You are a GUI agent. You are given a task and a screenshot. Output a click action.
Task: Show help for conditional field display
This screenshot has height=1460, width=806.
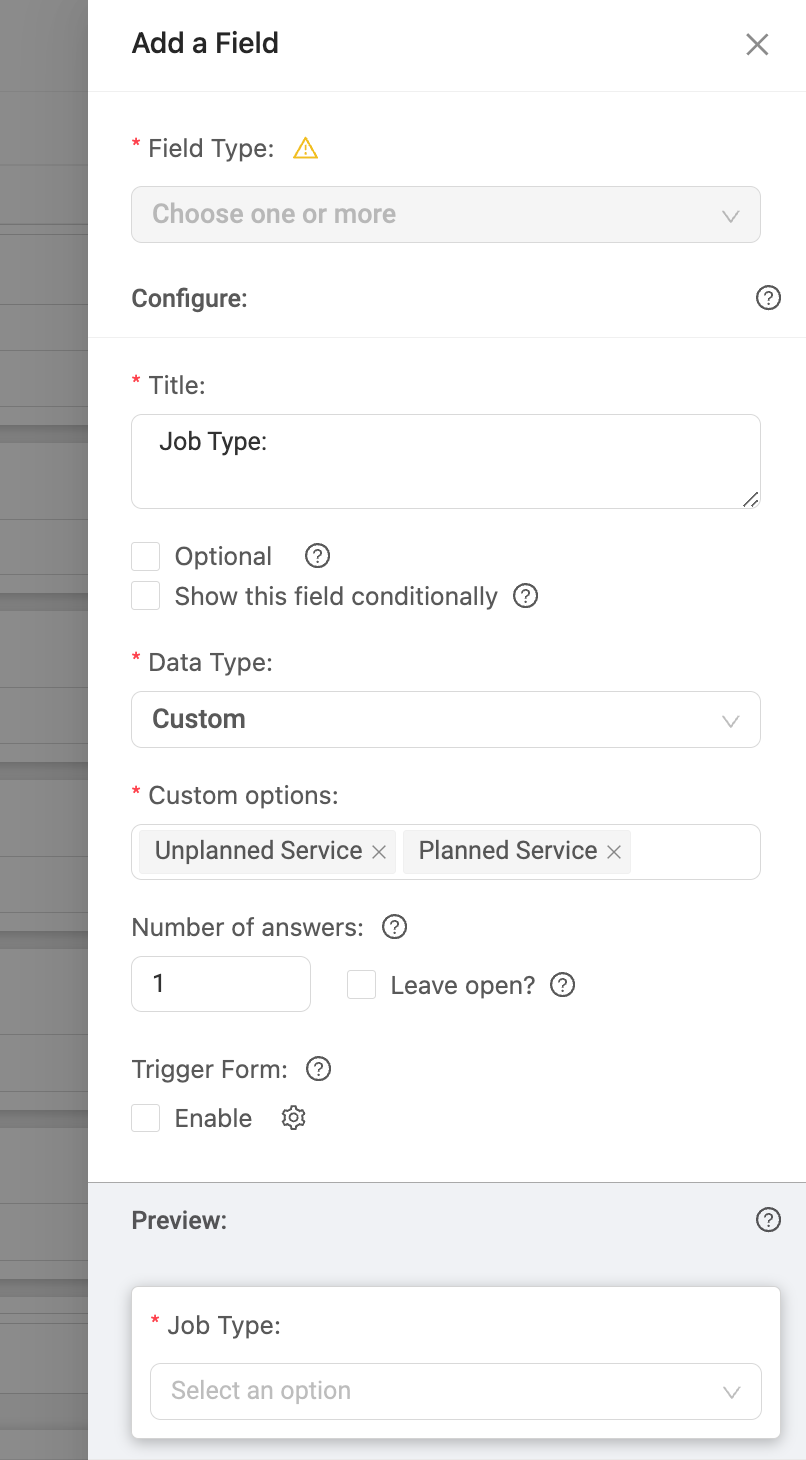click(525, 596)
